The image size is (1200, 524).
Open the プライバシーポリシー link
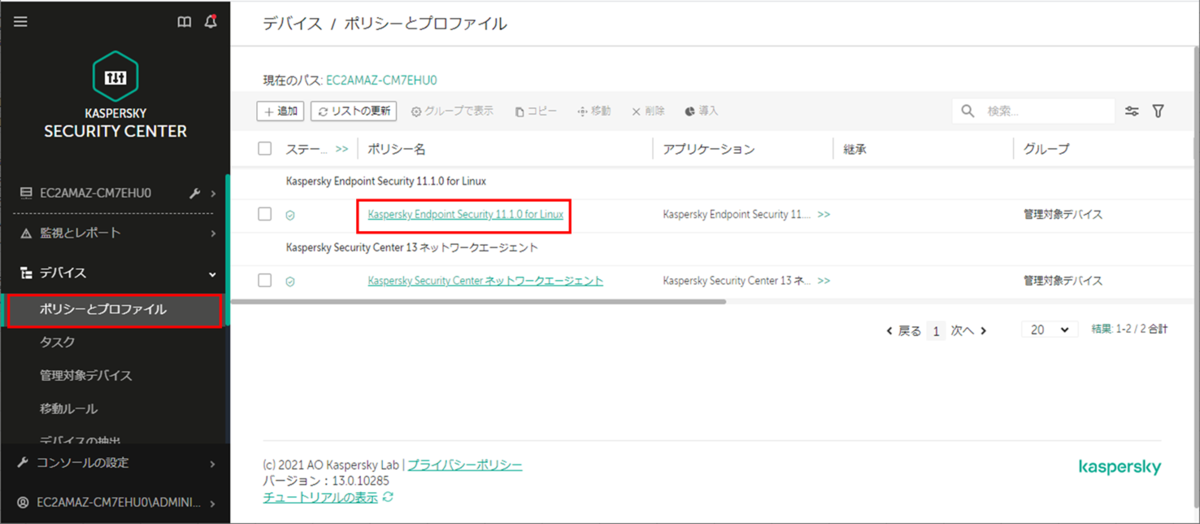pyautogui.click(x=464, y=465)
